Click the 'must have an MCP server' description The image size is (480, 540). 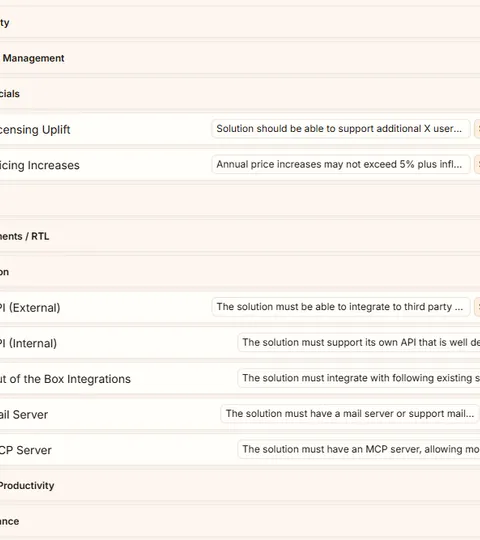coord(359,449)
